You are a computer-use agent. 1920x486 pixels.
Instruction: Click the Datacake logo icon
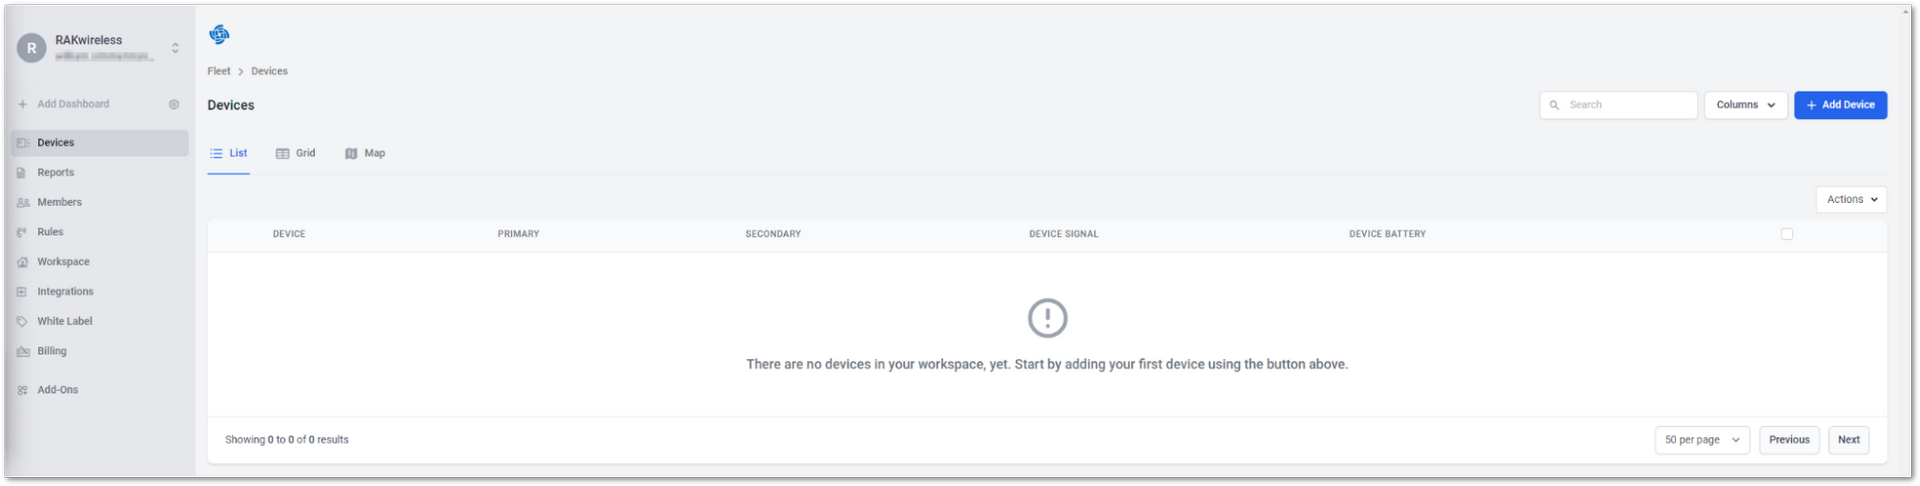(219, 35)
